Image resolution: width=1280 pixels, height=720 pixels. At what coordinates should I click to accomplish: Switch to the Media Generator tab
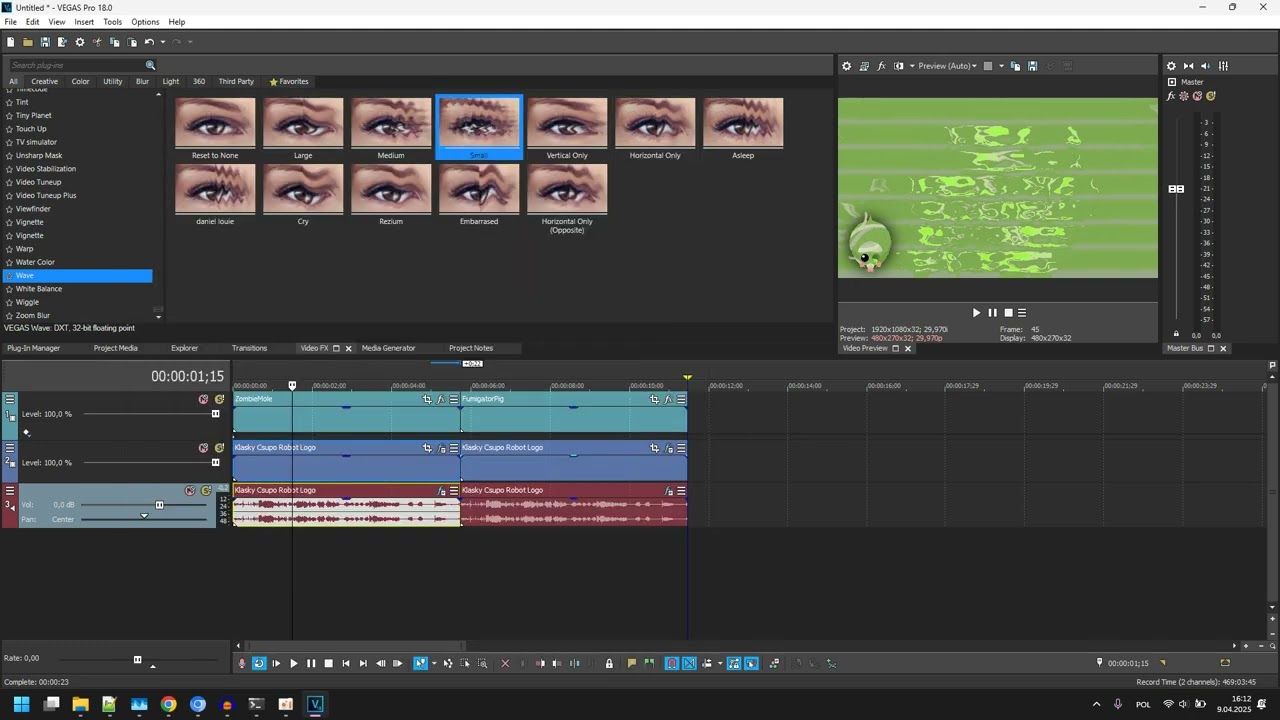click(x=388, y=348)
